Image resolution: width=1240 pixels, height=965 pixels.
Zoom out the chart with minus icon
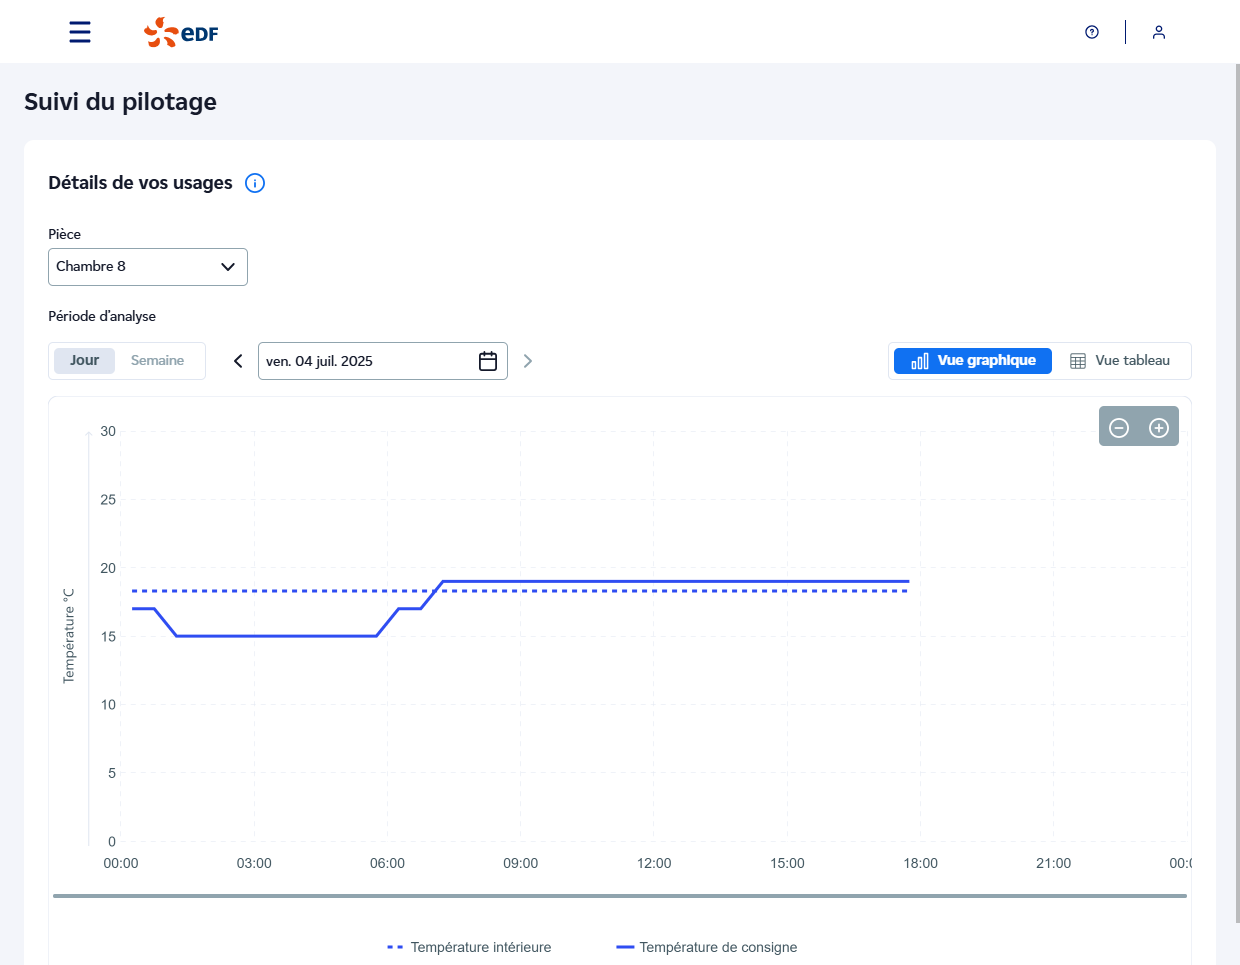pyautogui.click(x=1119, y=428)
